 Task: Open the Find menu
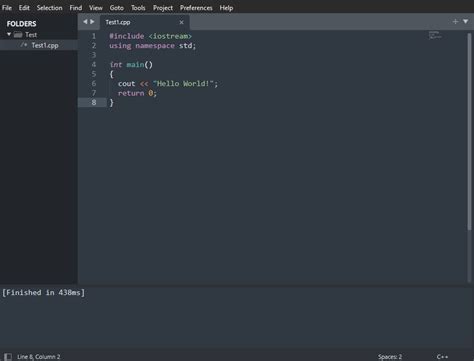pos(76,8)
